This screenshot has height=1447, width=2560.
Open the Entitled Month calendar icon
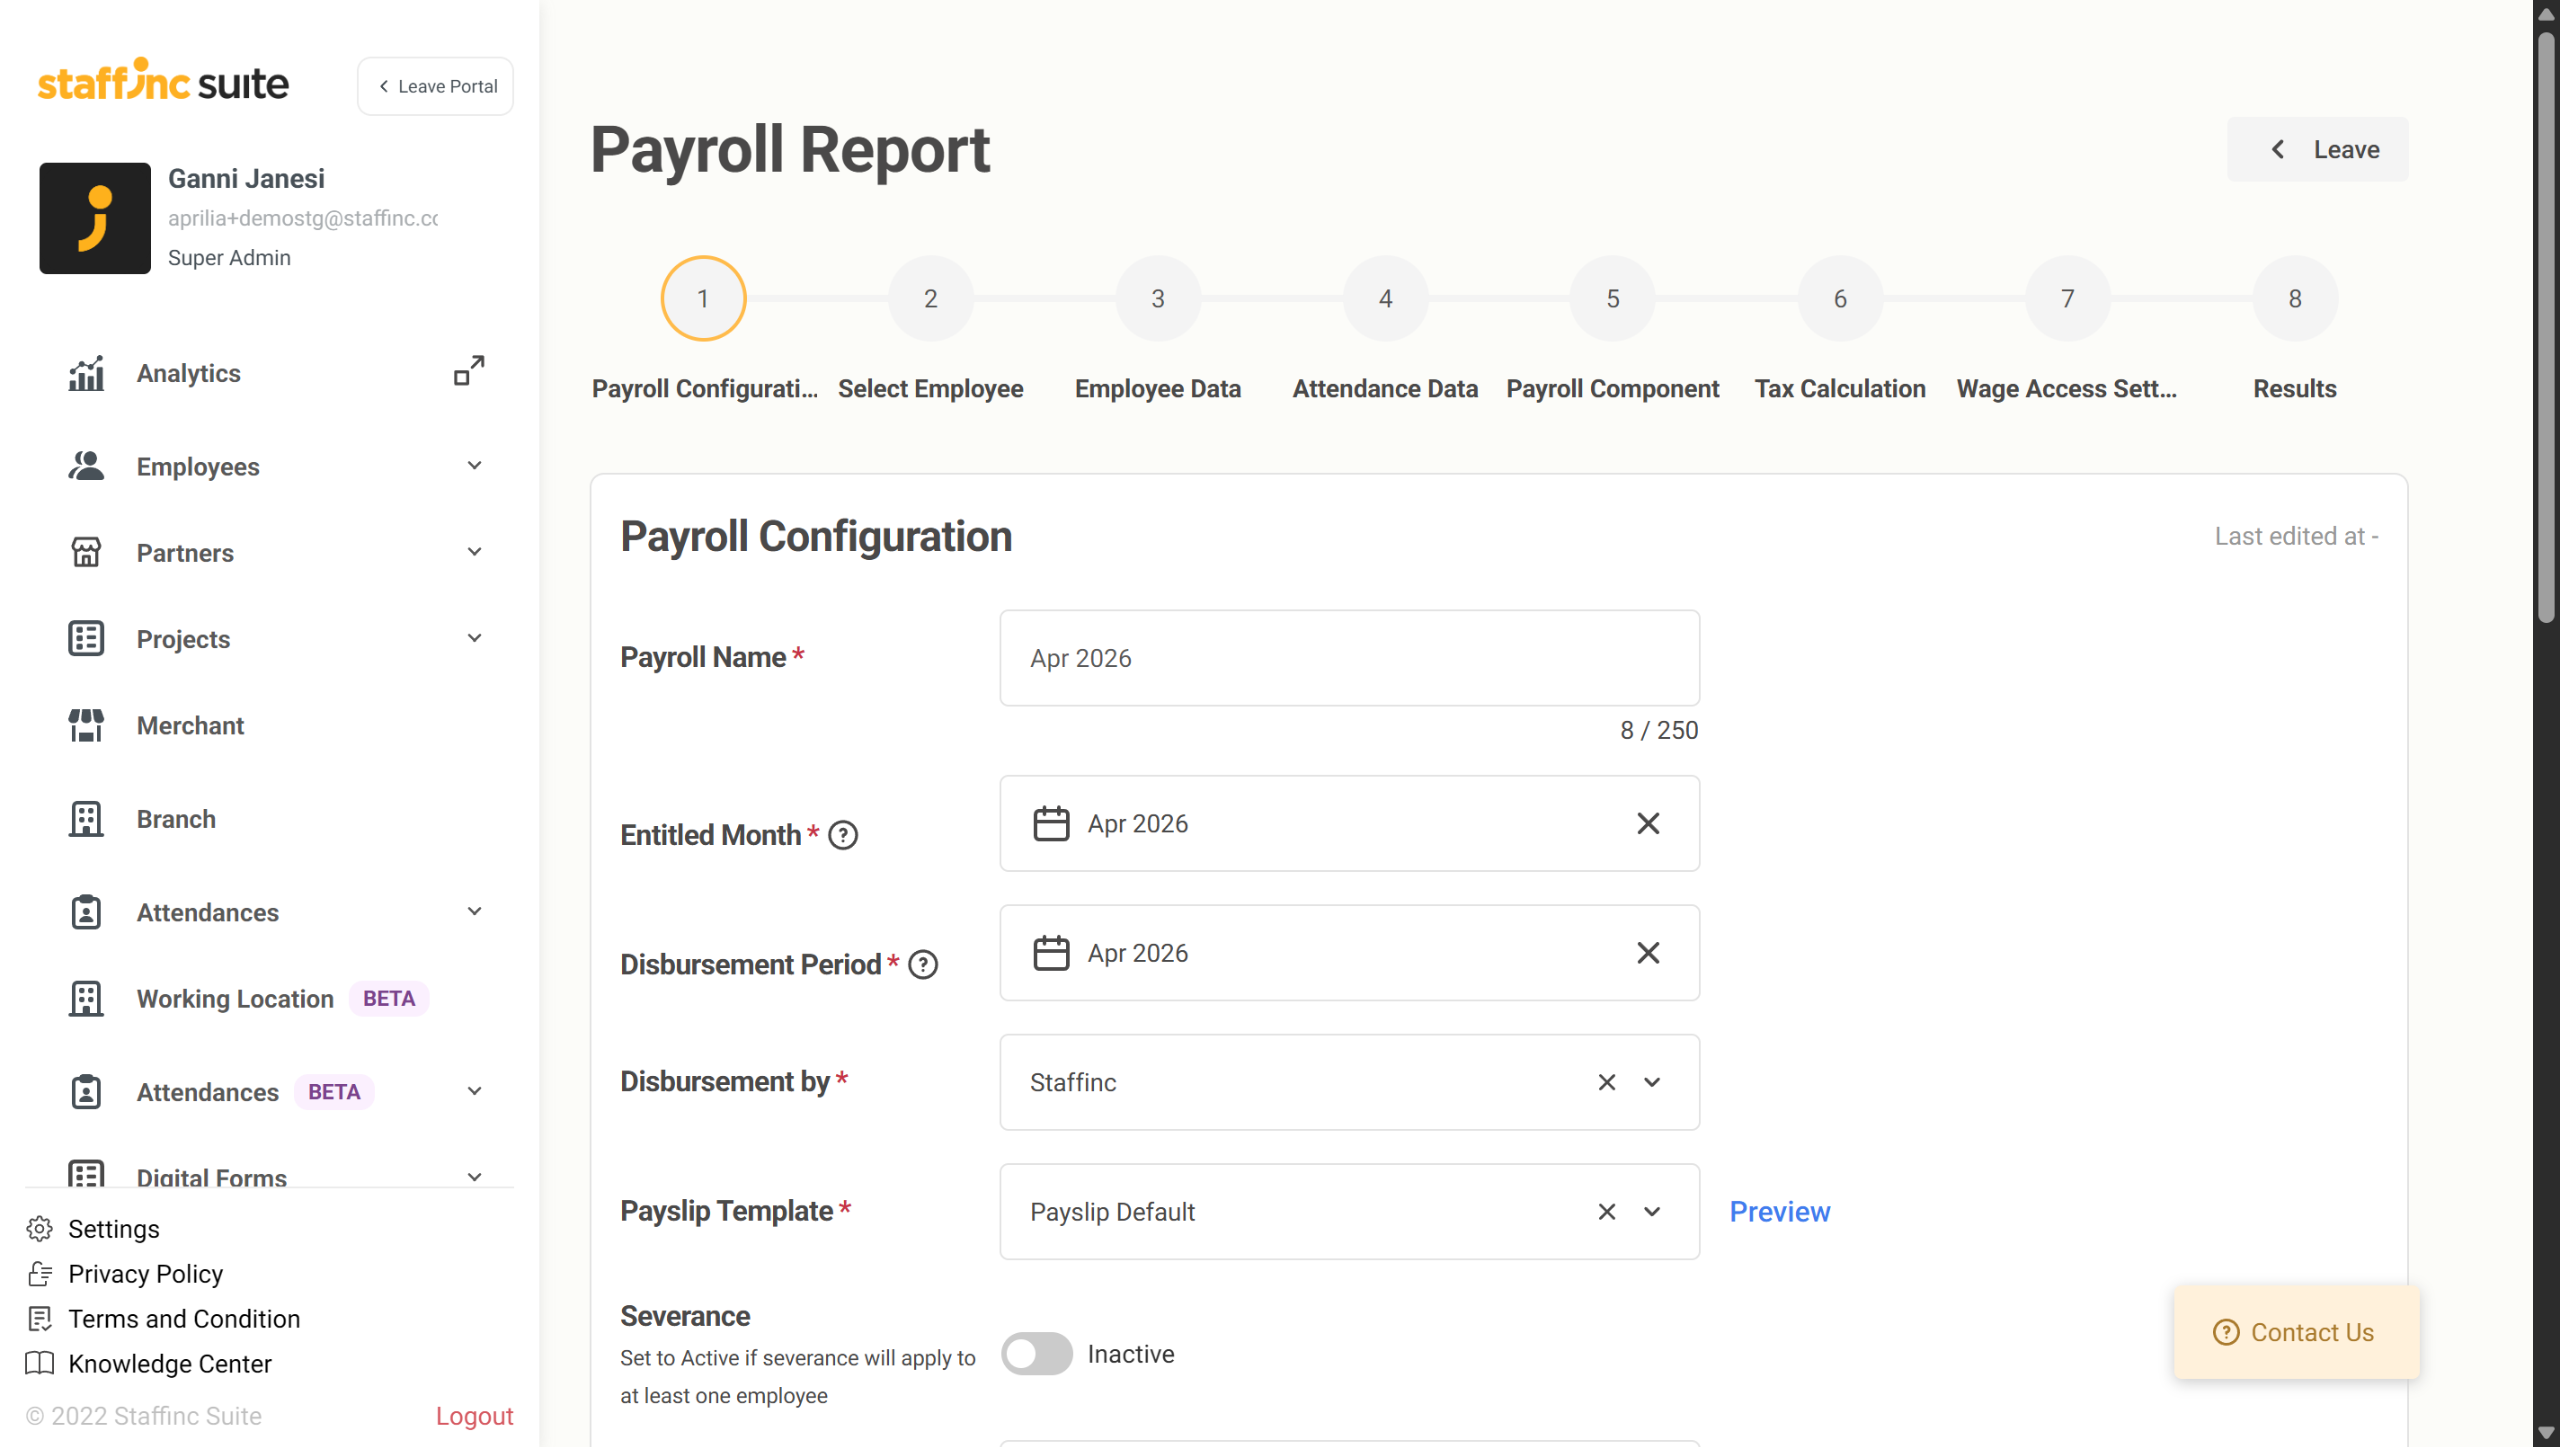1051,823
